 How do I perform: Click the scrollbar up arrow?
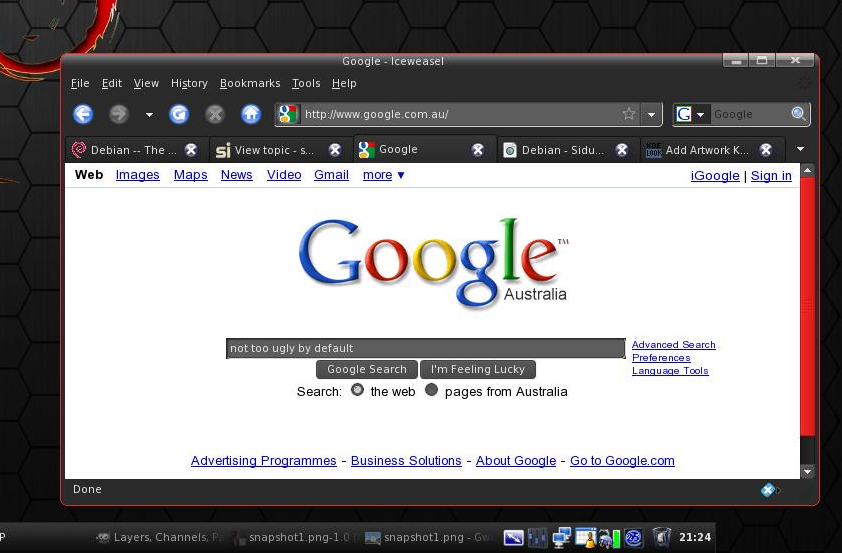808,170
